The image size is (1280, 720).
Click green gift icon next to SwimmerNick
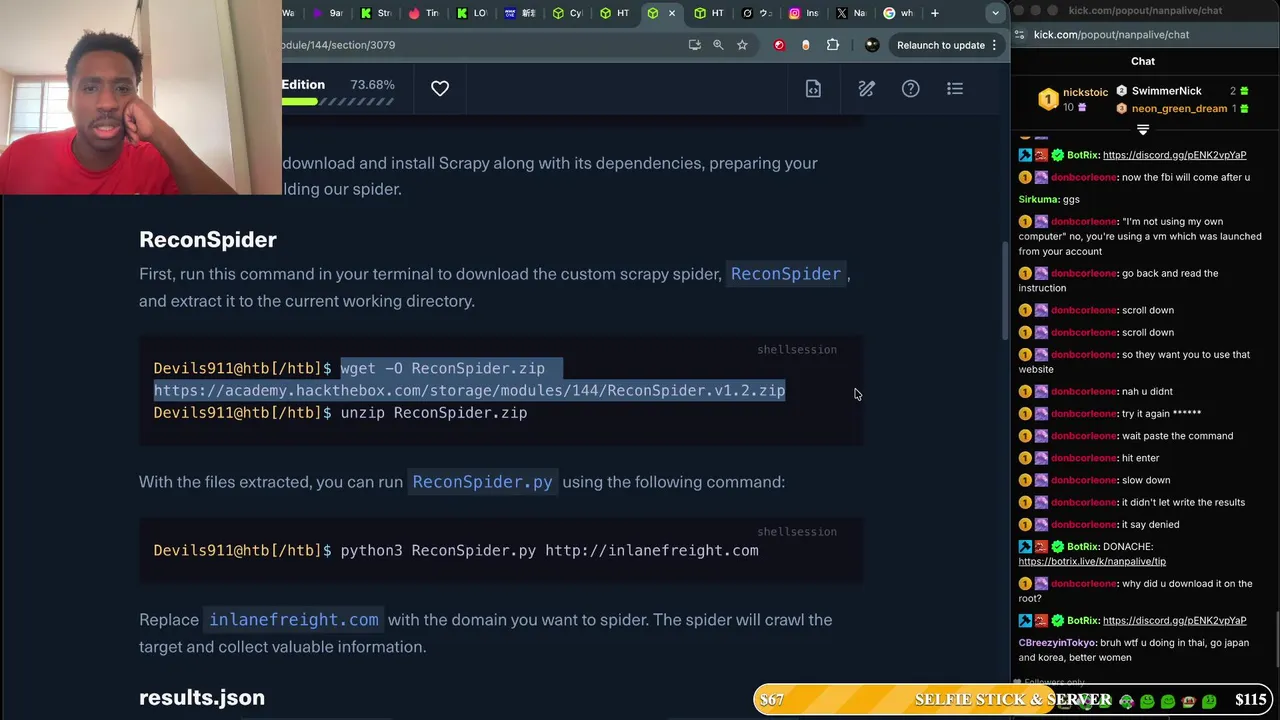[1244, 91]
